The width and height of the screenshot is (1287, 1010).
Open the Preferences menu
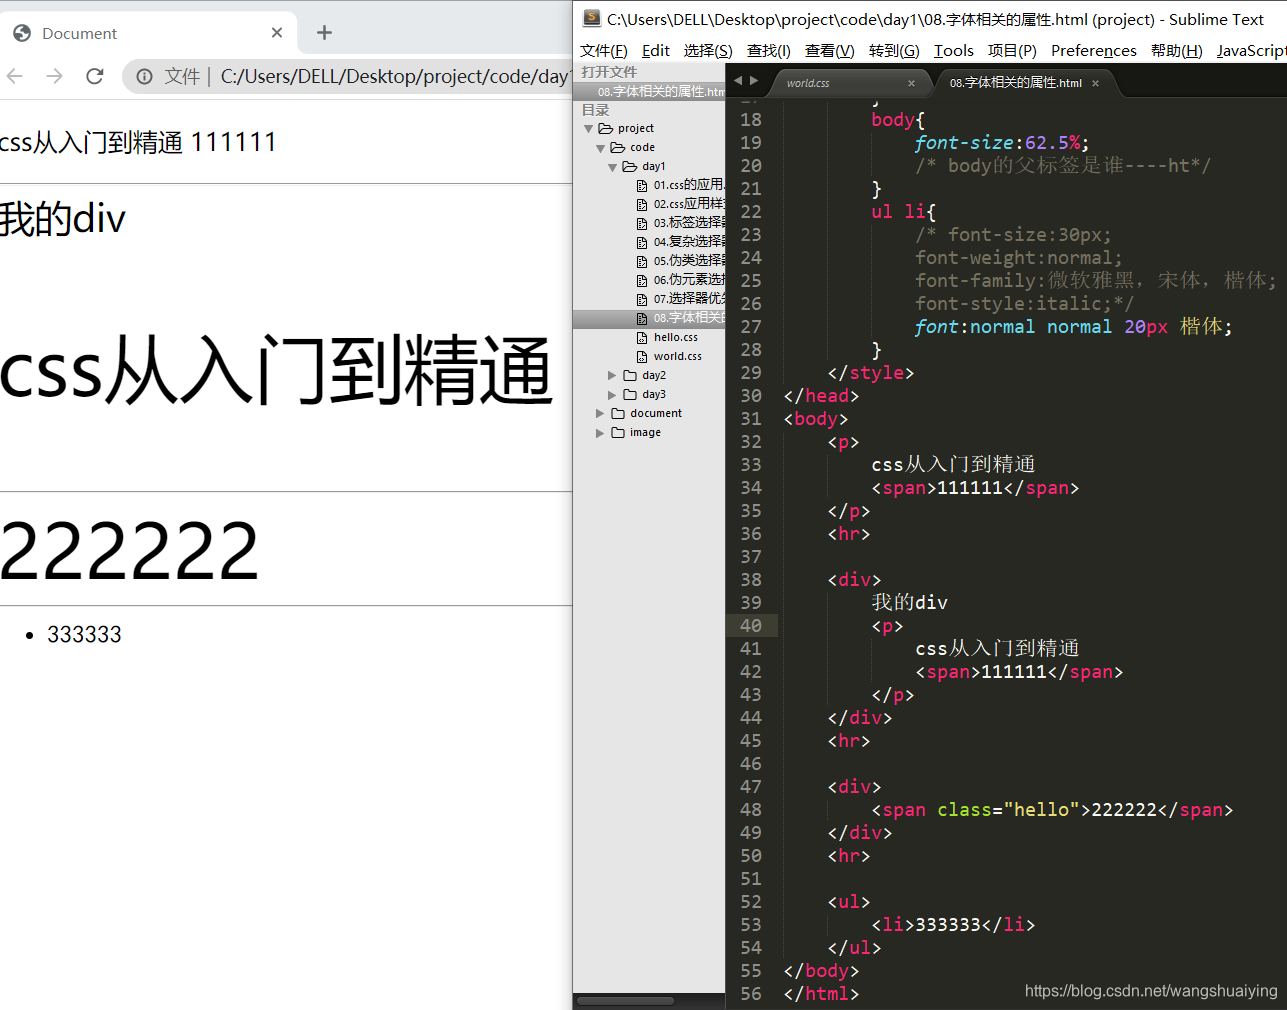[1093, 50]
